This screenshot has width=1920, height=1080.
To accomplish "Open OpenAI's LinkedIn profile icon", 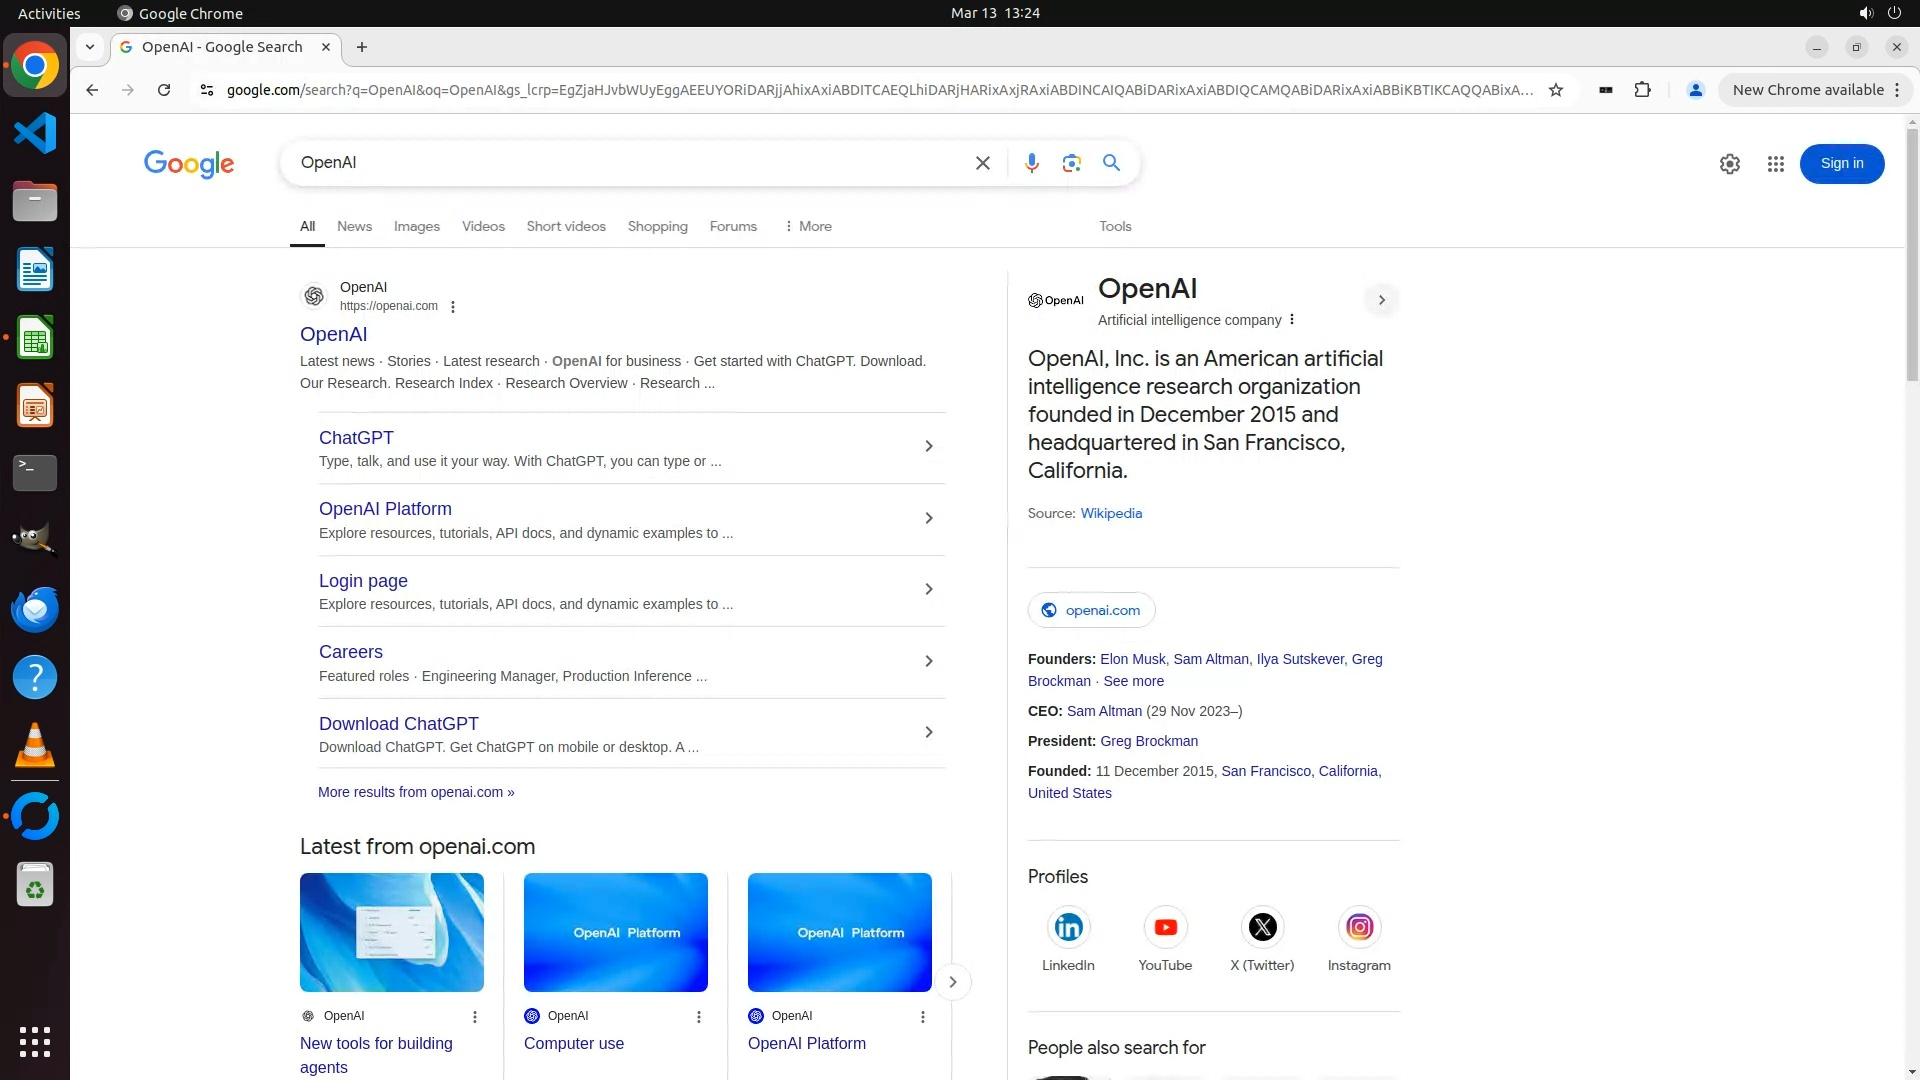I will 1068,927.
